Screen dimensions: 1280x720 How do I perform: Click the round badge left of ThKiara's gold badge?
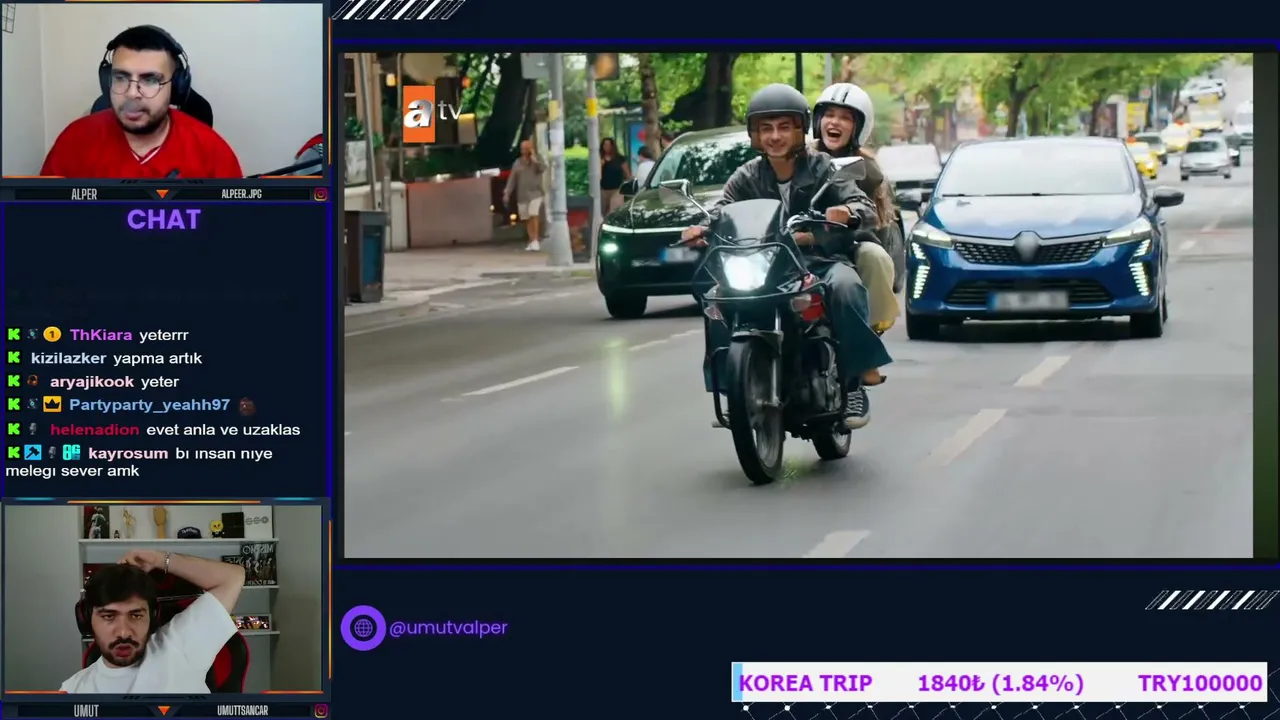(x=32, y=335)
